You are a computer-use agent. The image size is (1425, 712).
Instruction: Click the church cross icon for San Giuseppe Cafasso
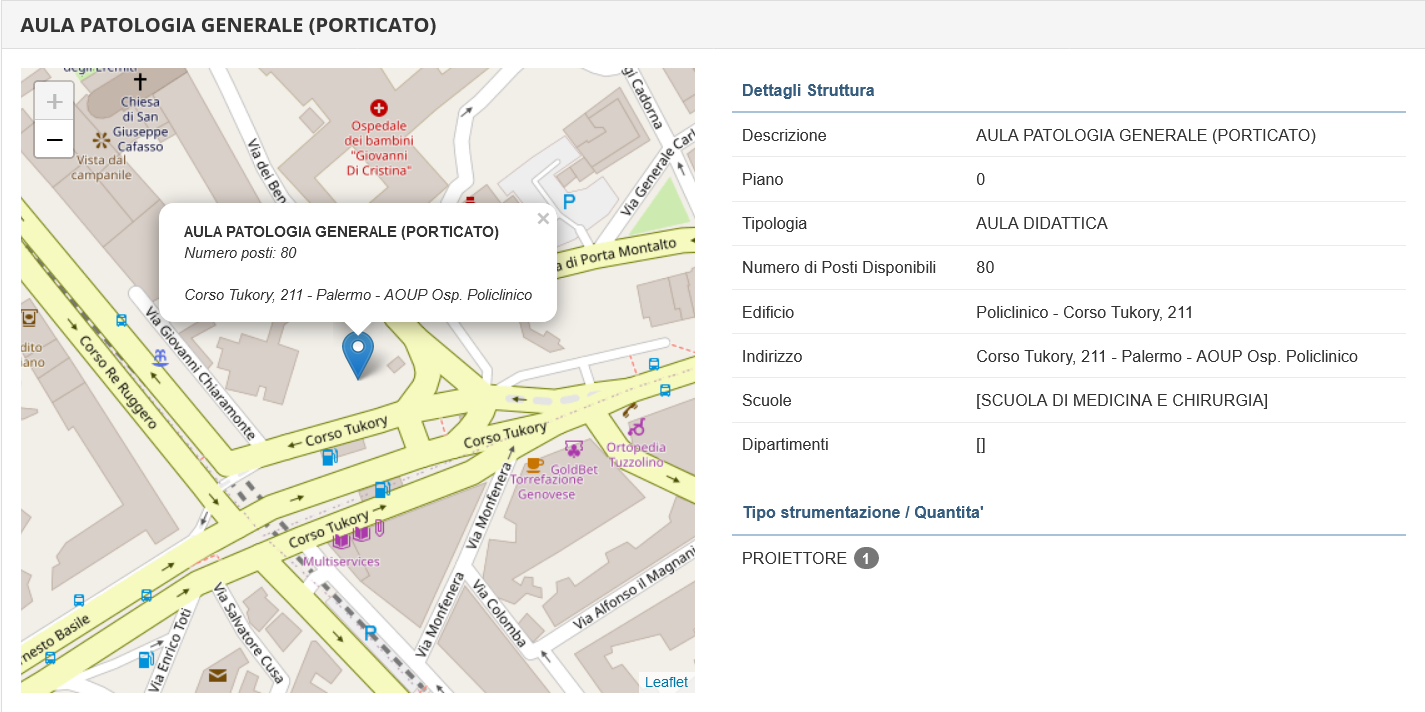[140, 81]
